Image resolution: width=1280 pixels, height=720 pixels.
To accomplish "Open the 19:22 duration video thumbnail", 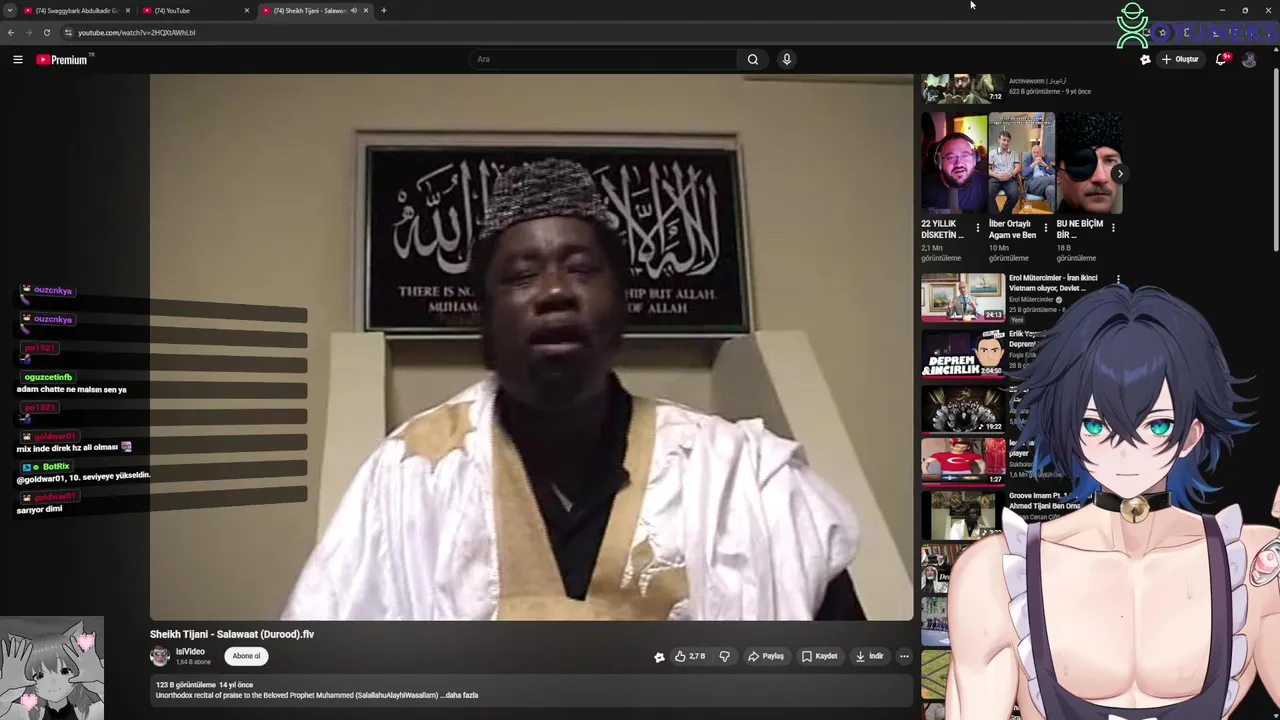I will coord(963,408).
